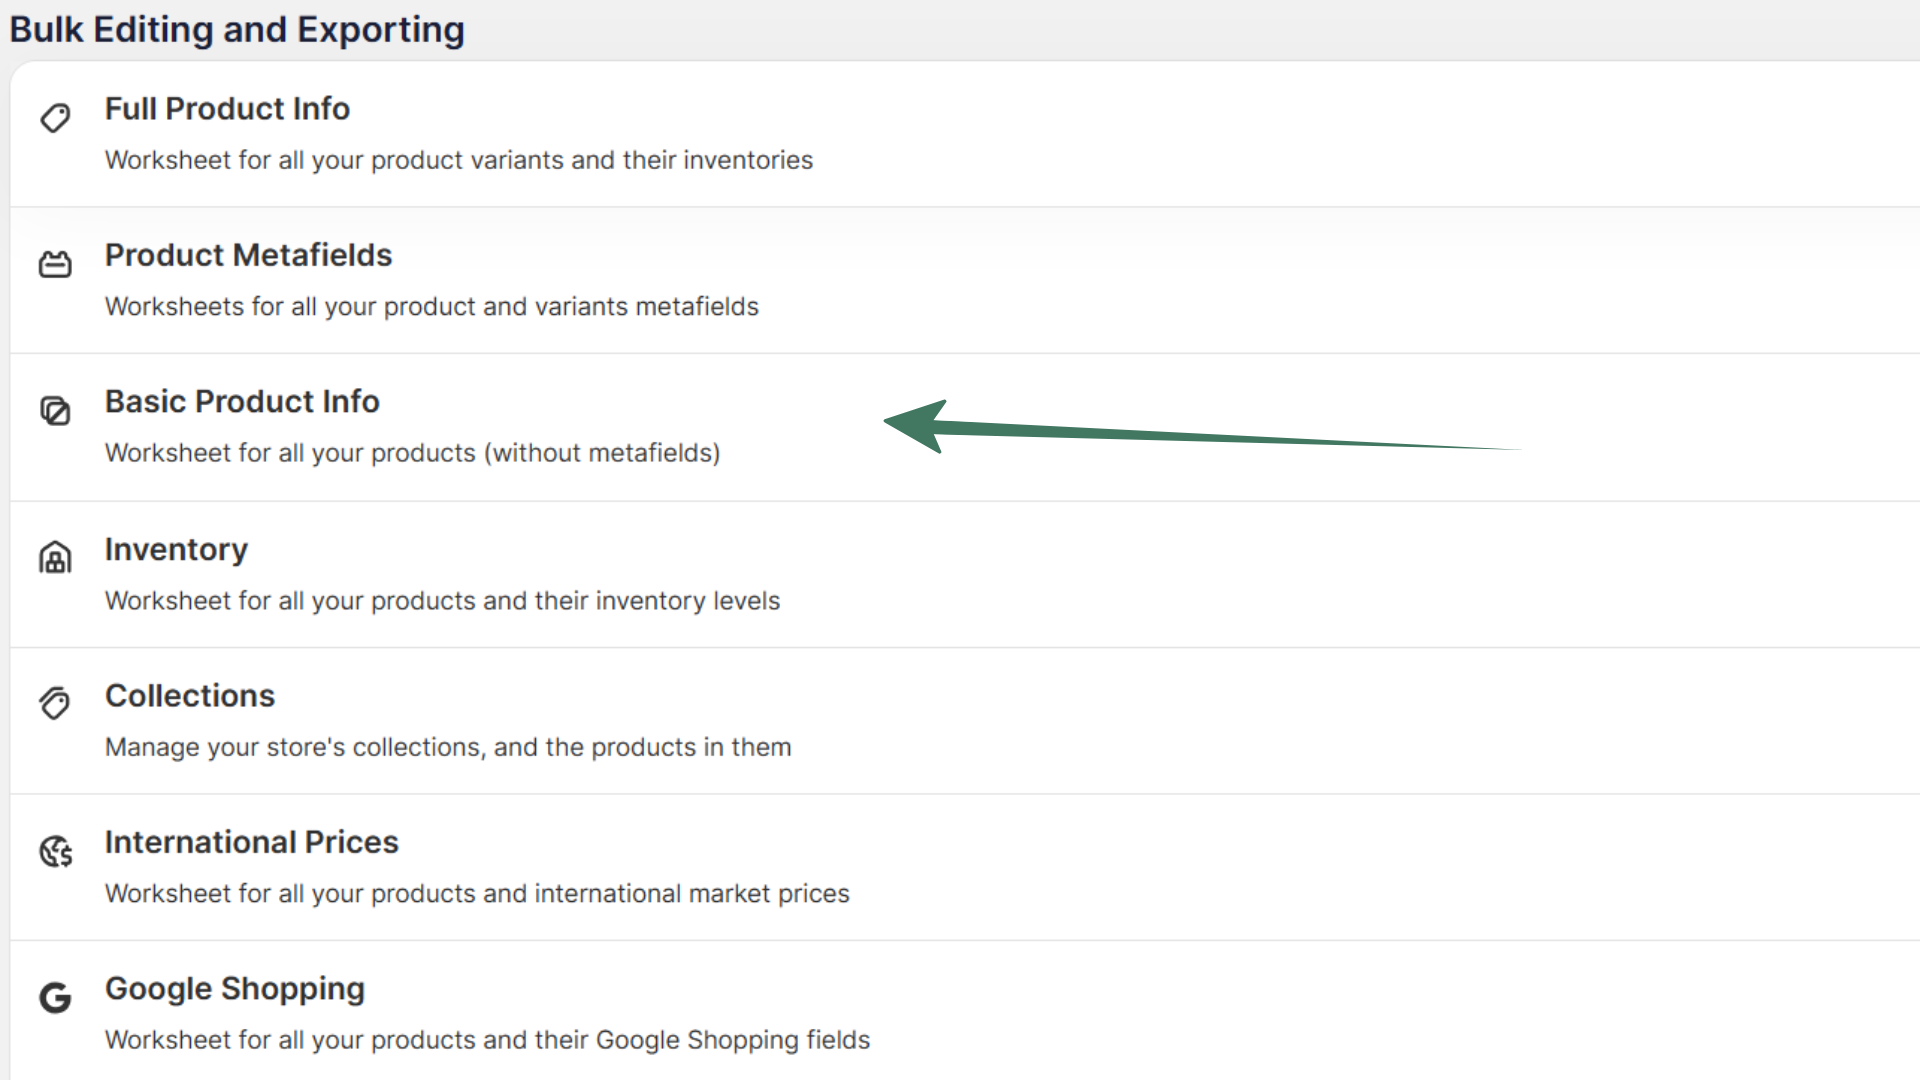
Task: Click the Google Shopping fields description text
Action: 487,1040
